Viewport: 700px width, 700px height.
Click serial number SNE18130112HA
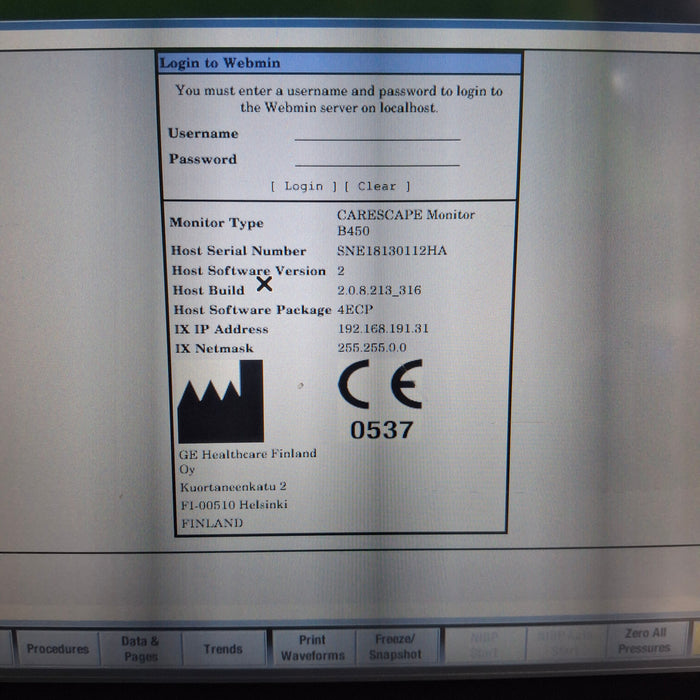click(392, 250)
